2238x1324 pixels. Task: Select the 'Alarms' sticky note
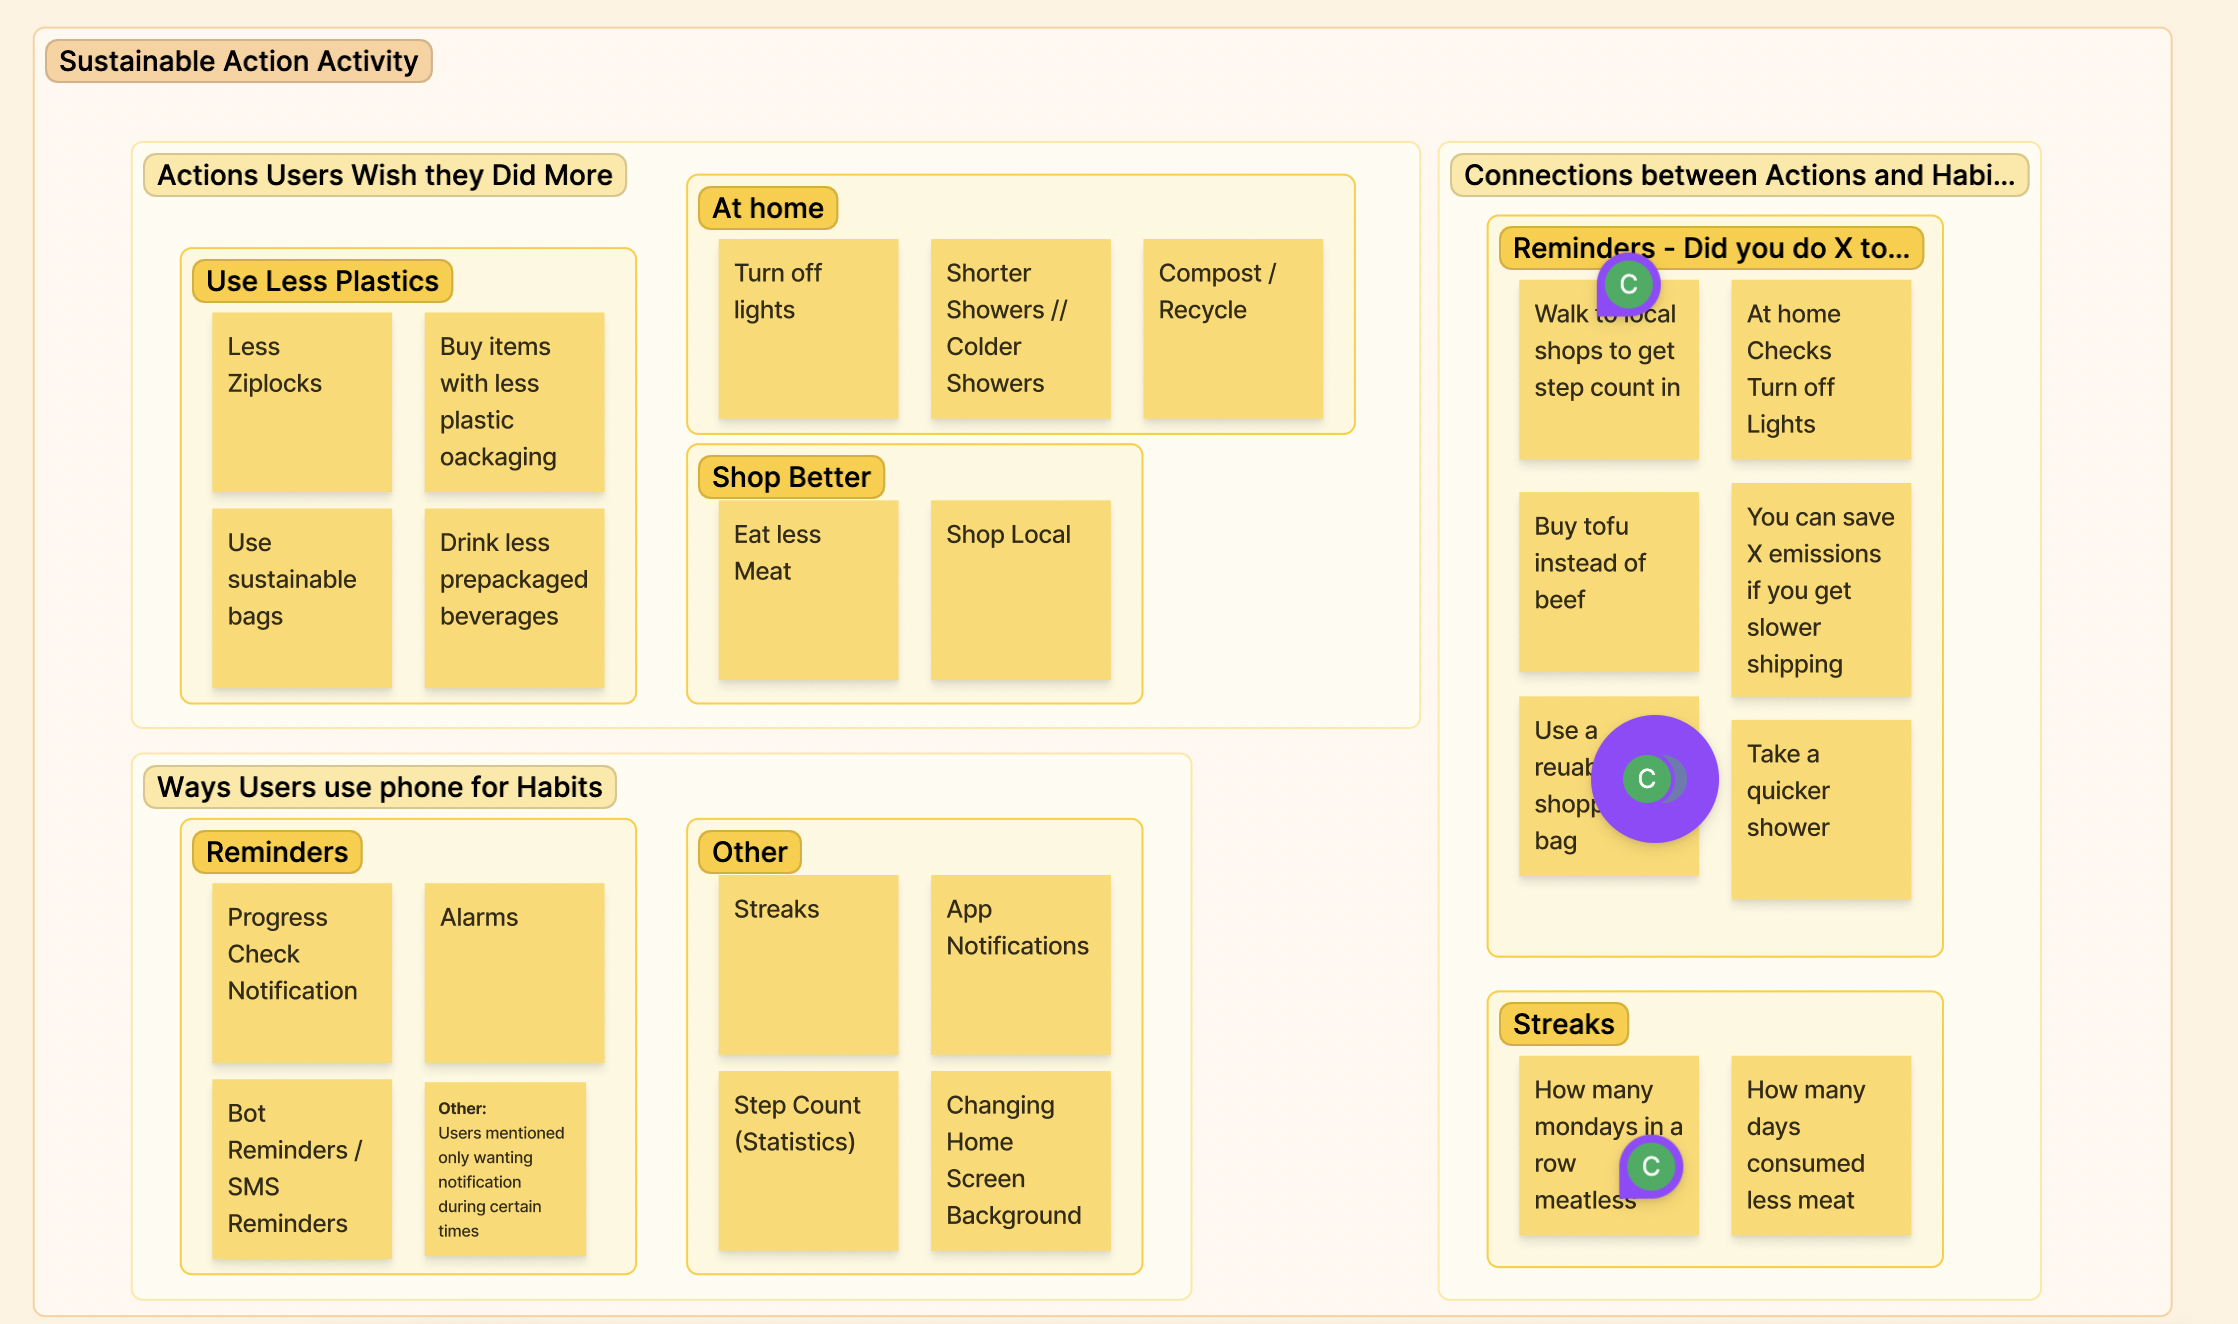[x=513, y=972]
